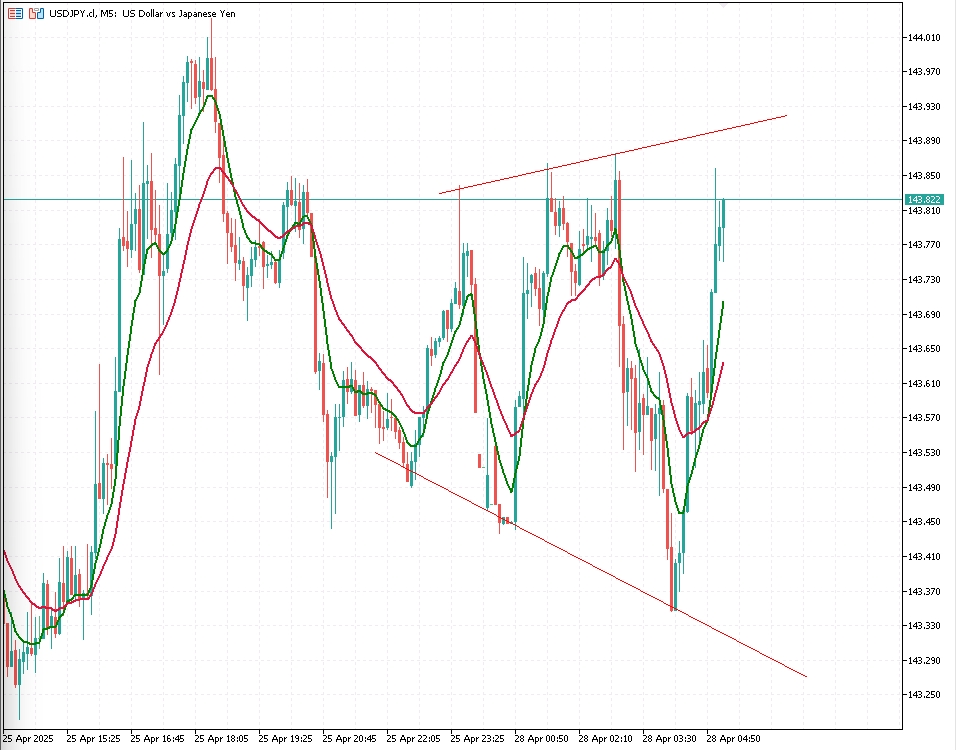Click the 143.610 price axis label
The image size is (957, 750).
pos(924,383)
